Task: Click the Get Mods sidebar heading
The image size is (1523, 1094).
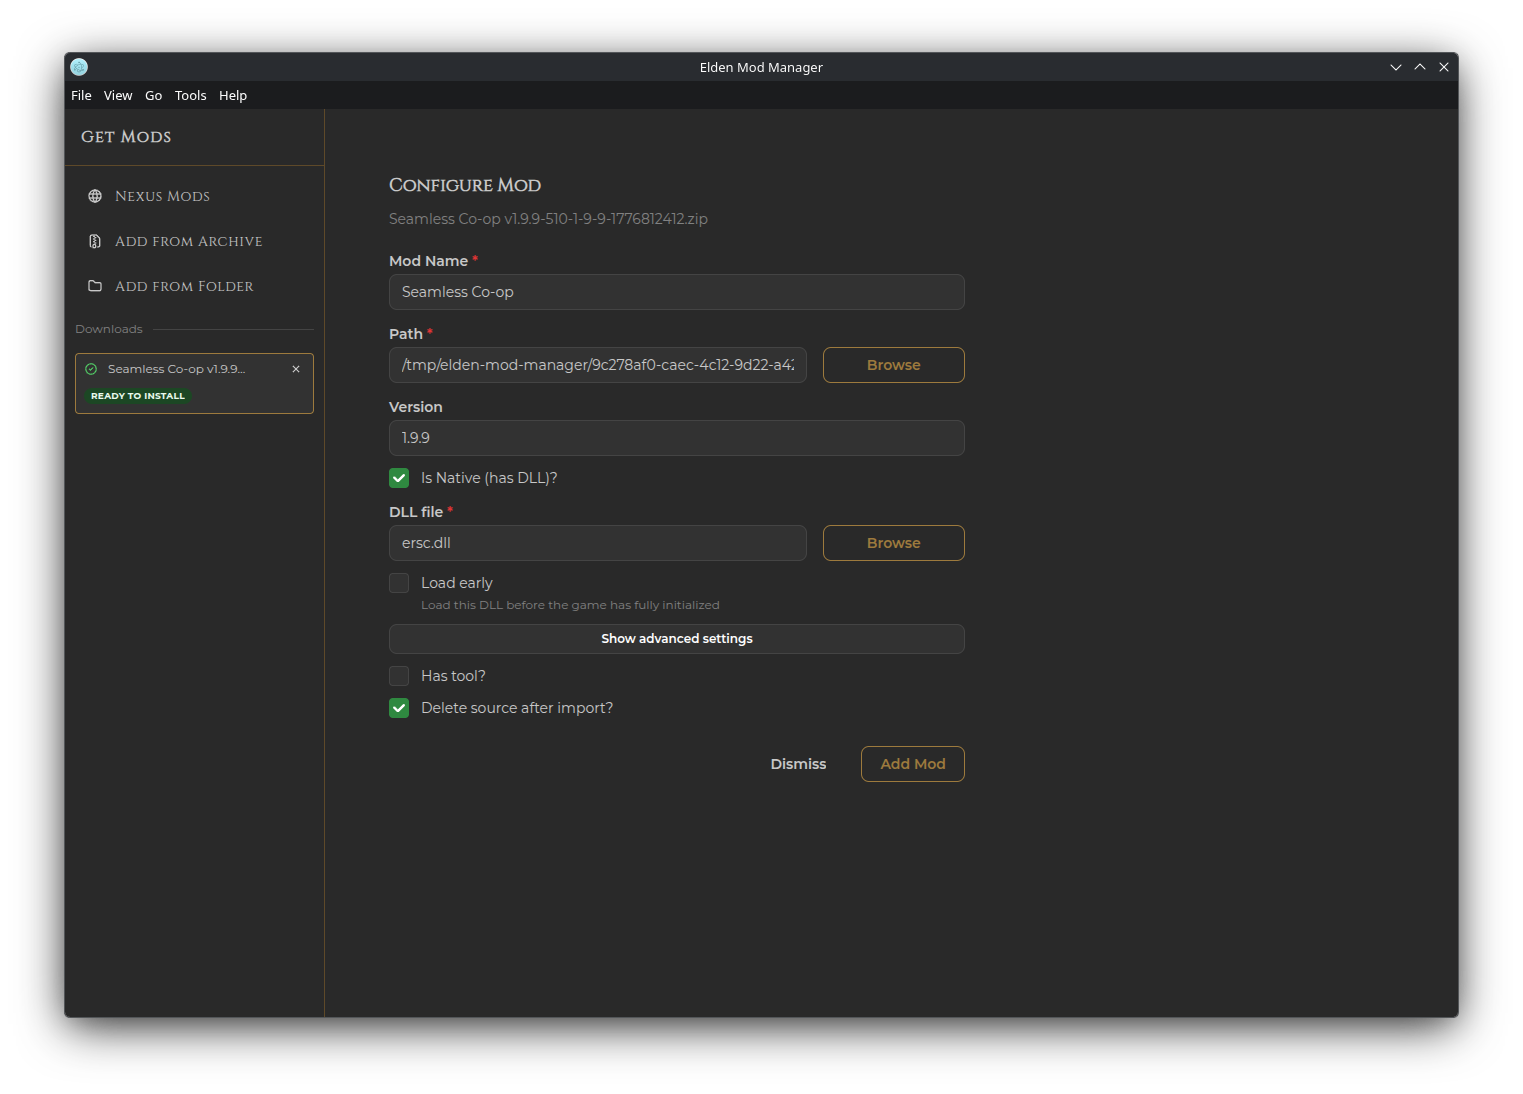Action: (x=126, y=137)
